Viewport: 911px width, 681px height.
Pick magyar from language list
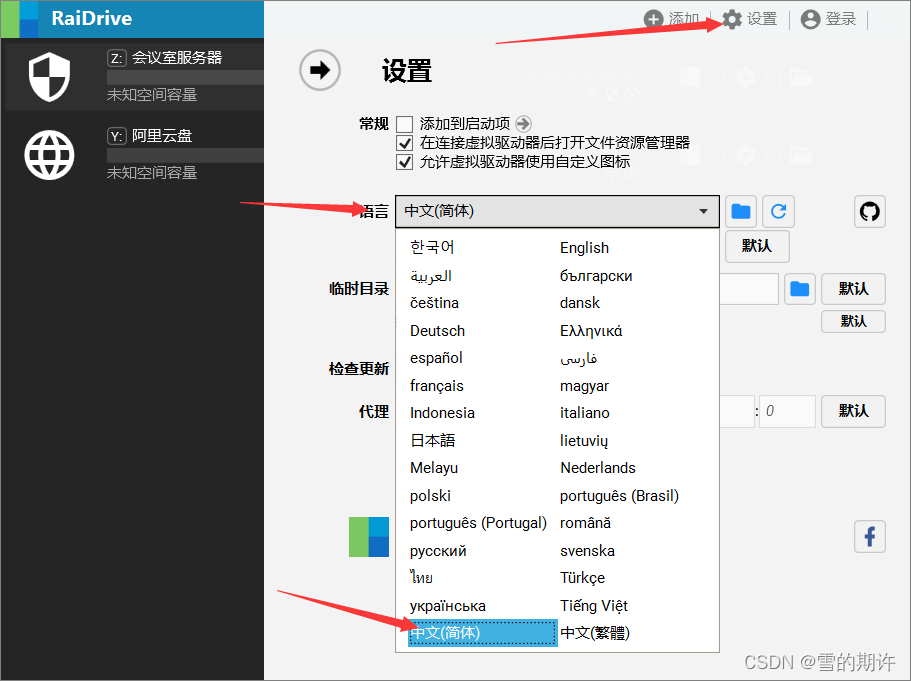click(584, 385)
